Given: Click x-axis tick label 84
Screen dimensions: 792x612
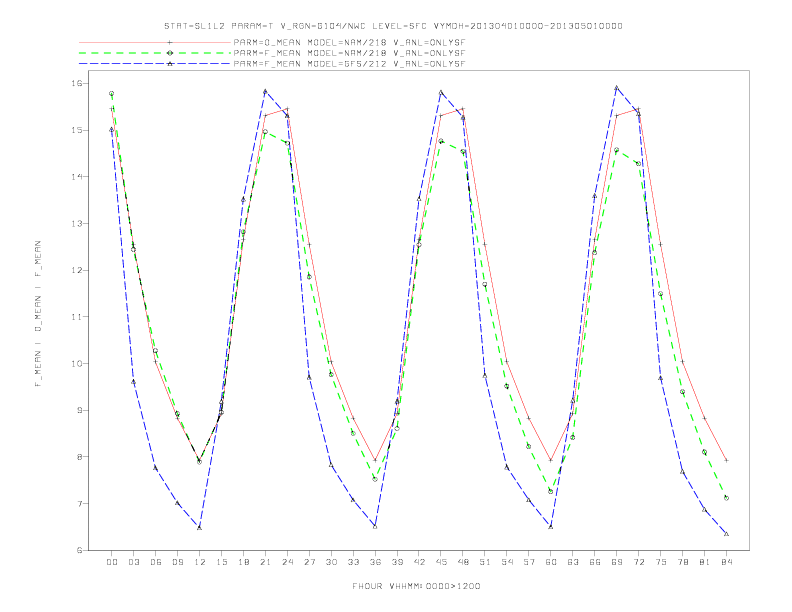Looking at the screenshot, I should pyautogui.click(x=727, y=562).
